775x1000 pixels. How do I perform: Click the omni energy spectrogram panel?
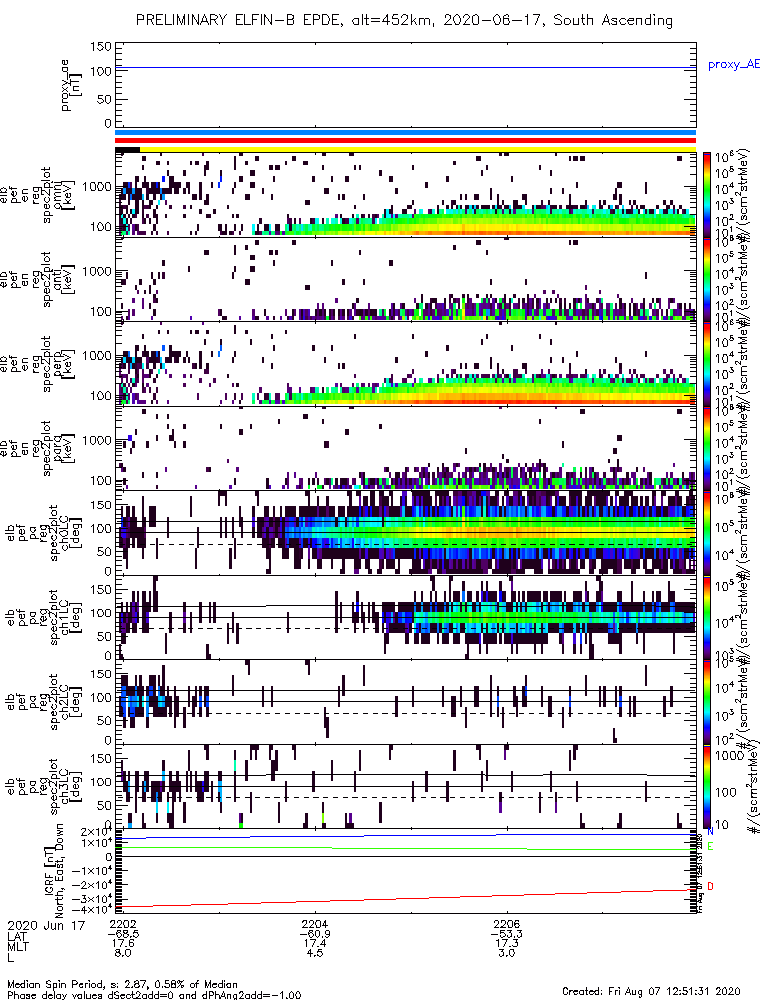[x=406, y=195]
